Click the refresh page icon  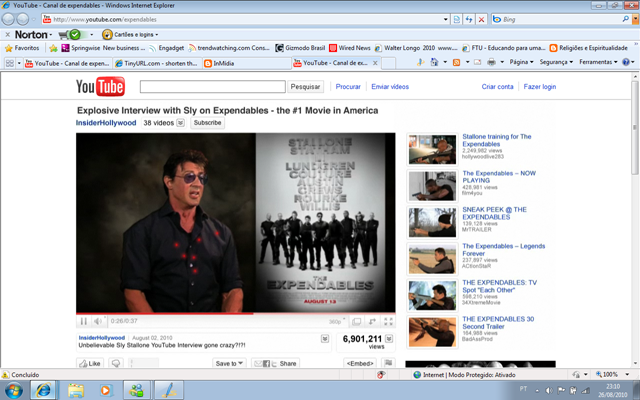click(x=469, y=19)
